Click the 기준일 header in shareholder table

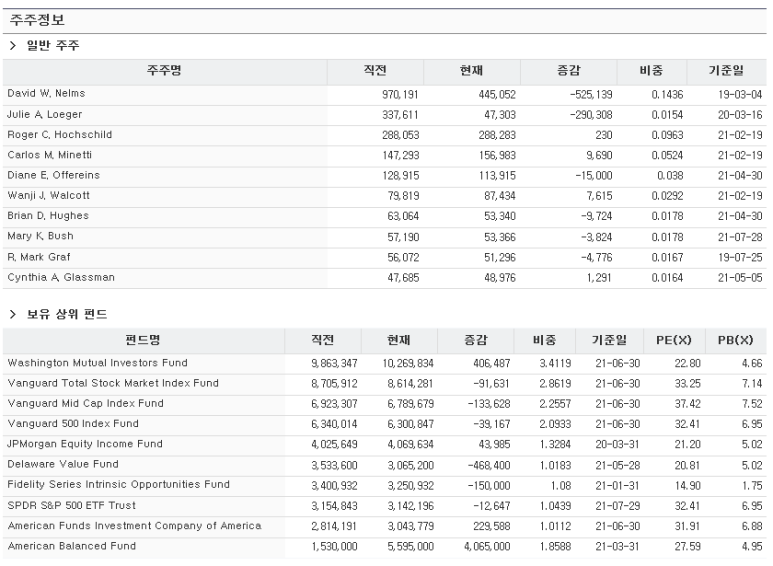pos(726,71)
